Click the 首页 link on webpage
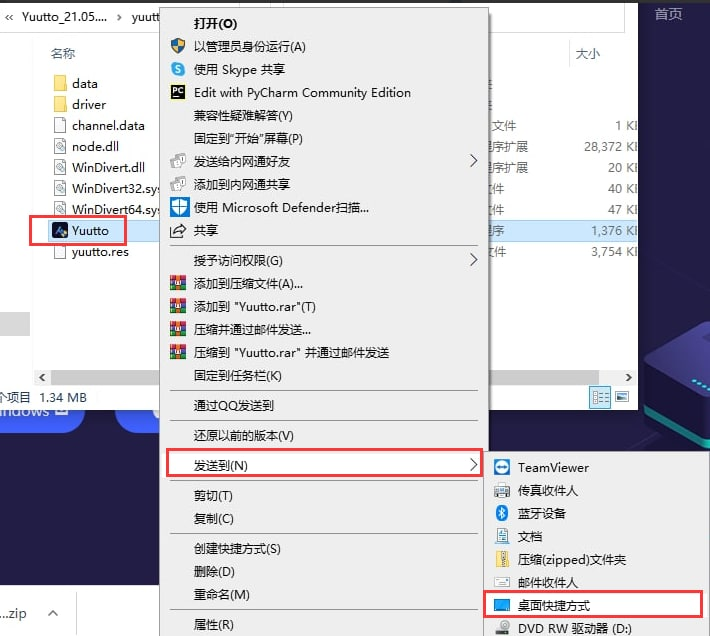The height and width of the screenshot is (636, 710). 668,14
